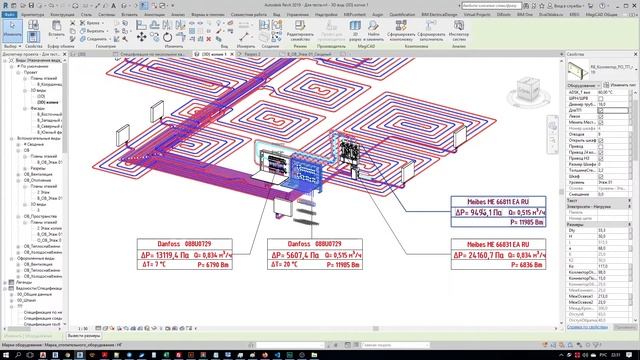640x360 pixels.
Task: Collapse the Фасады tree node
Action: pos(25,109)
